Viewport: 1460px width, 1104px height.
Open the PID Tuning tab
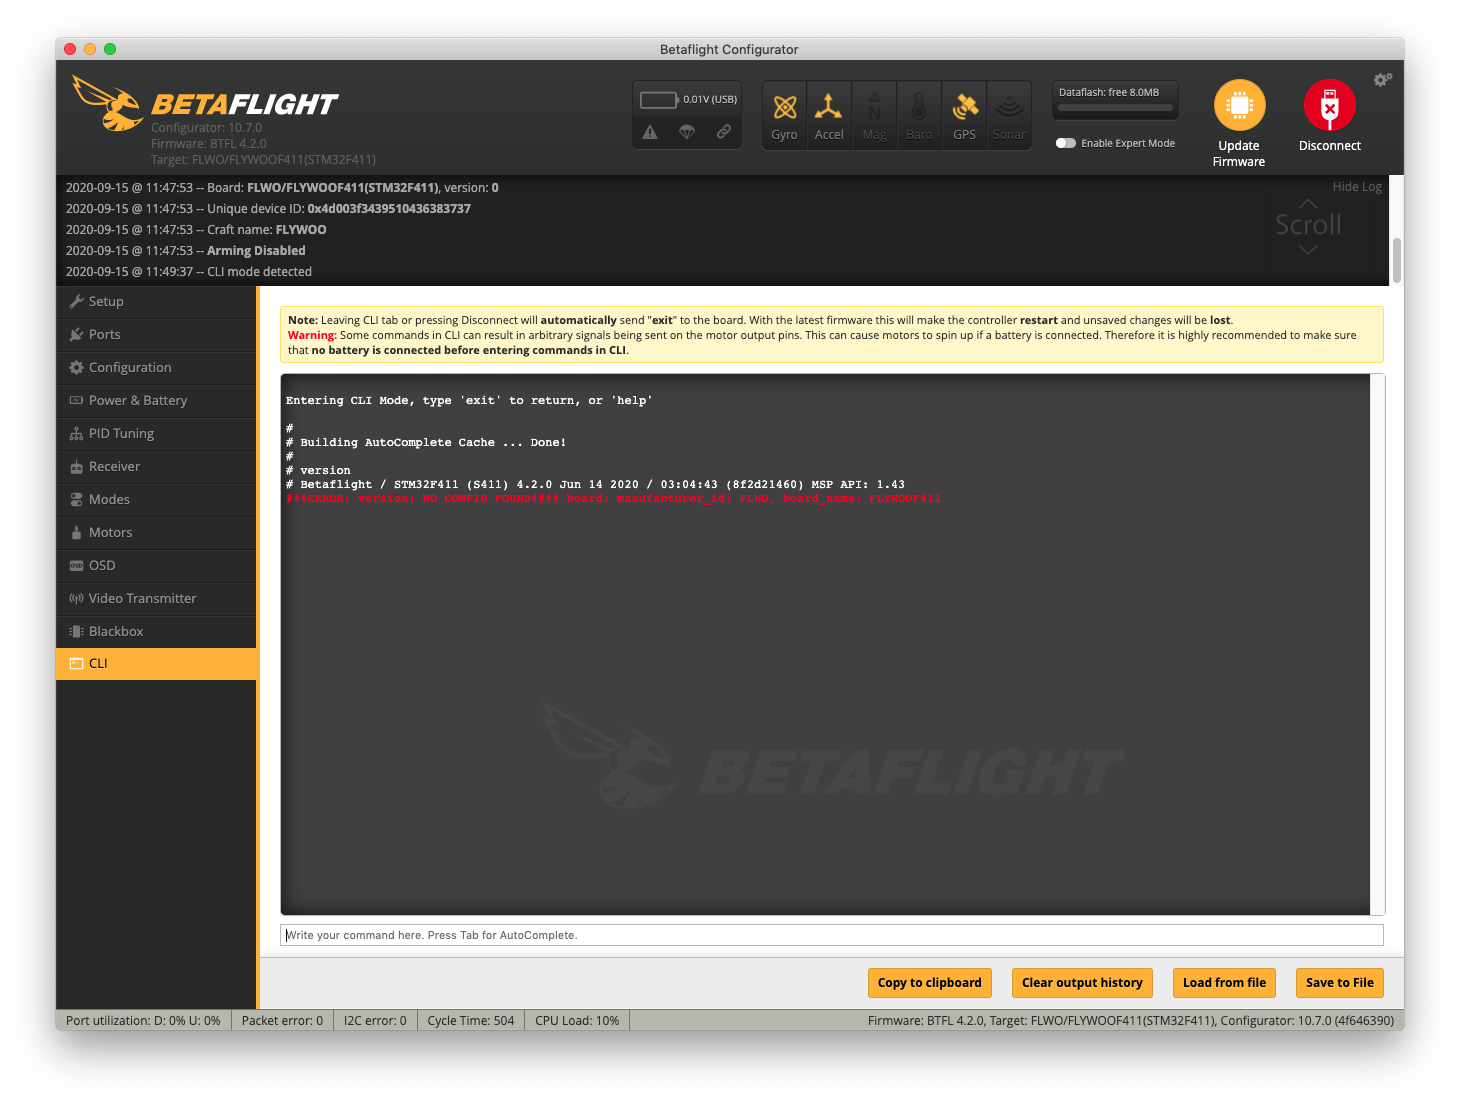[157, 433]
